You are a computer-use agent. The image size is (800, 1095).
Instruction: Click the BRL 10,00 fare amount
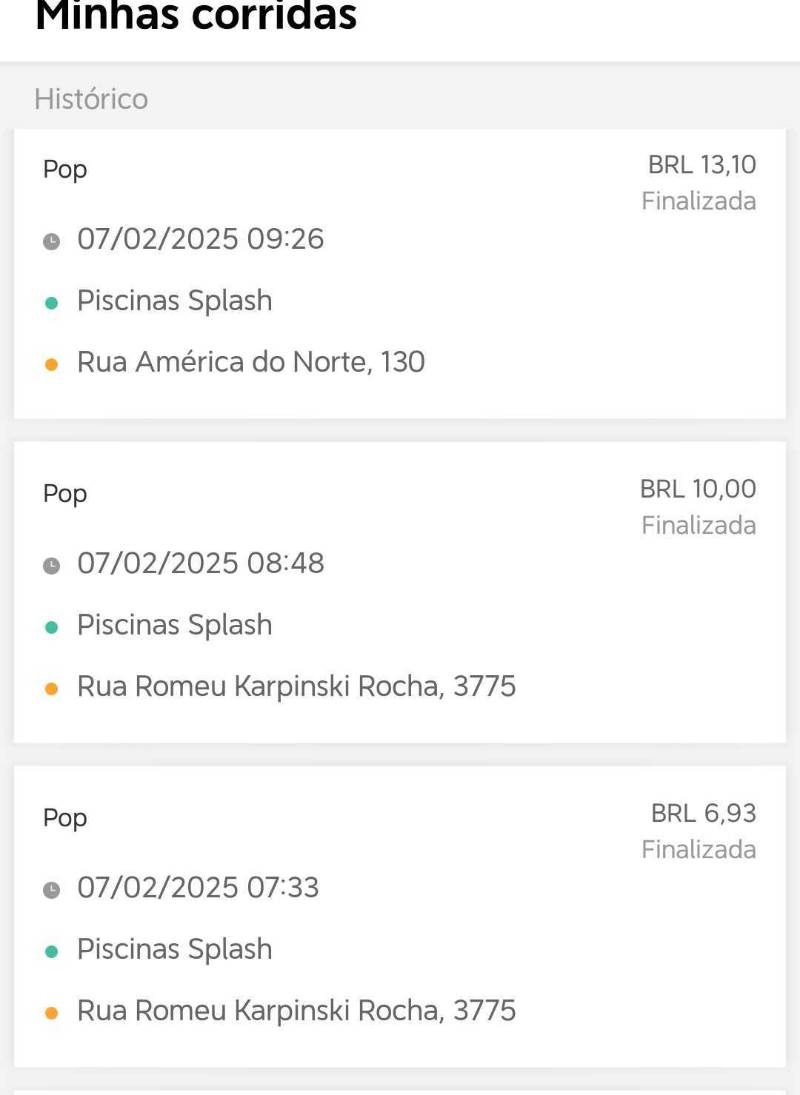[x=697, y=489]
